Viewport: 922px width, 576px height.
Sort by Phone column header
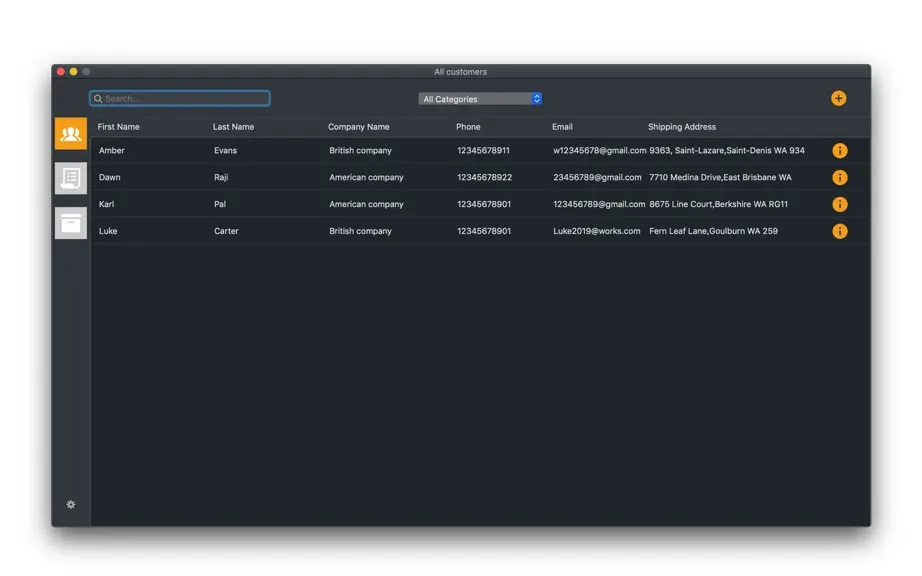[468, 126]
